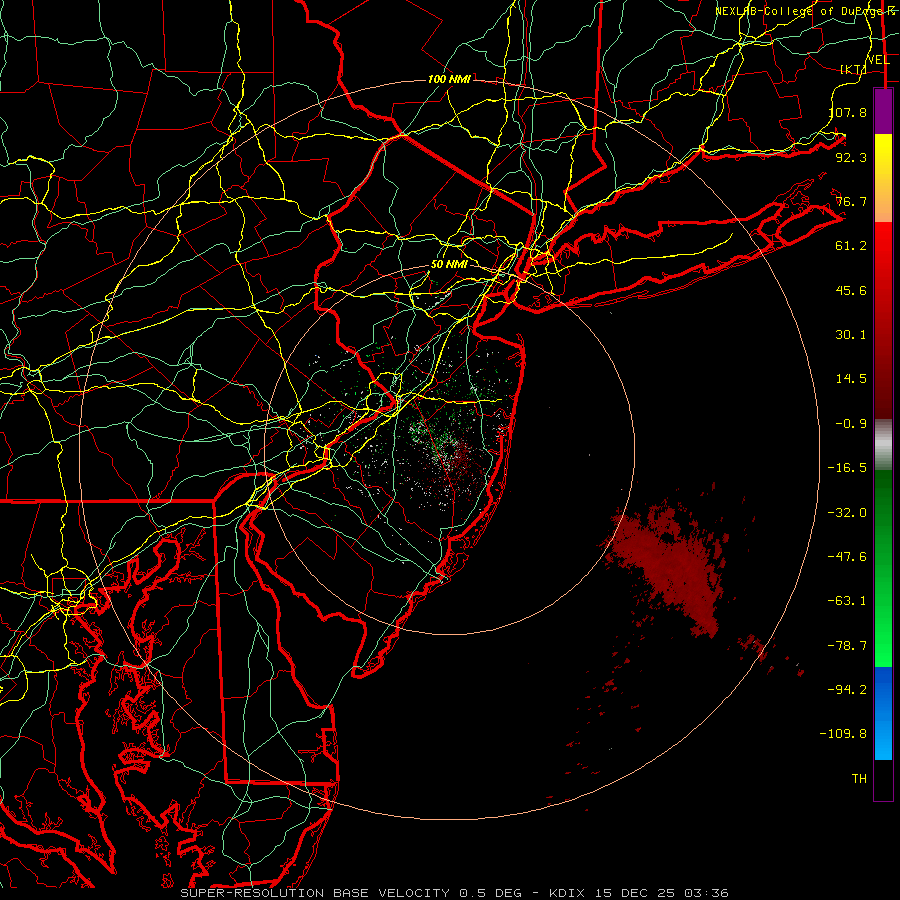Click the '76.7' scale value

pyautogui.click(x=851, y=201)
